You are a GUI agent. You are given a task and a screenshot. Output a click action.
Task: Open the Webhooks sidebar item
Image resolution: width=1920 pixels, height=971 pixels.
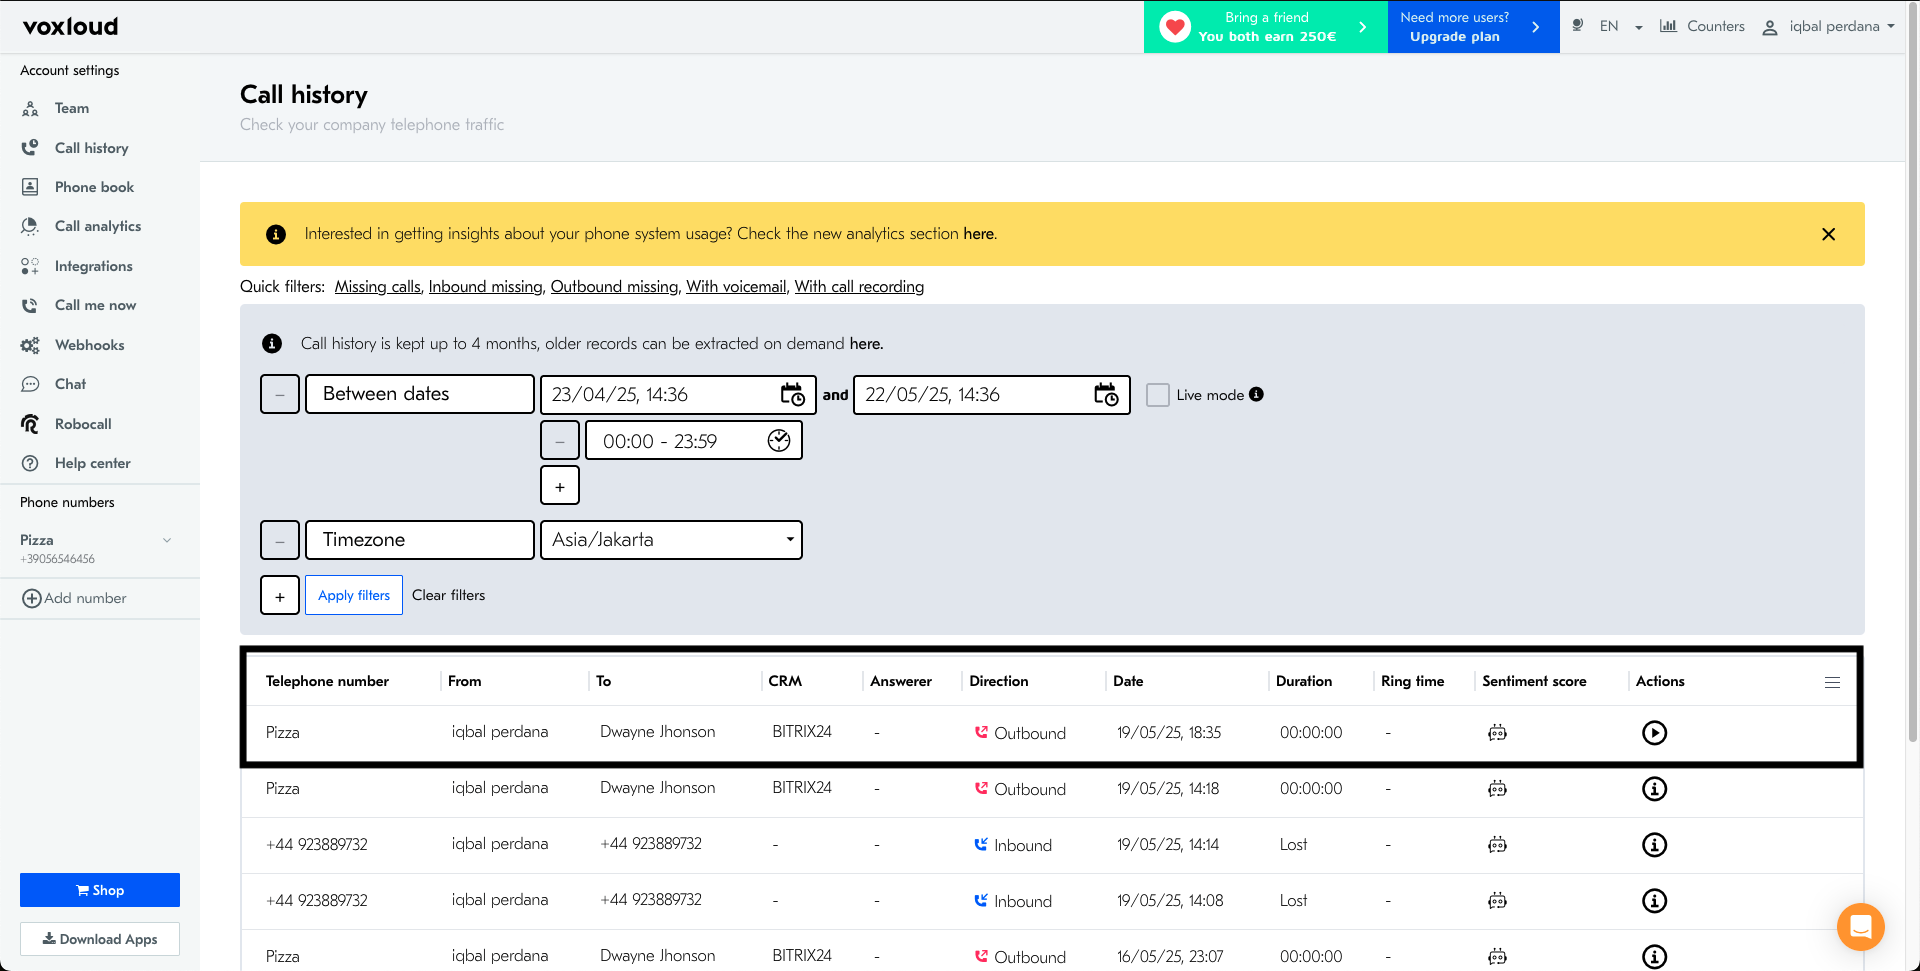click(x=89, y=345)
